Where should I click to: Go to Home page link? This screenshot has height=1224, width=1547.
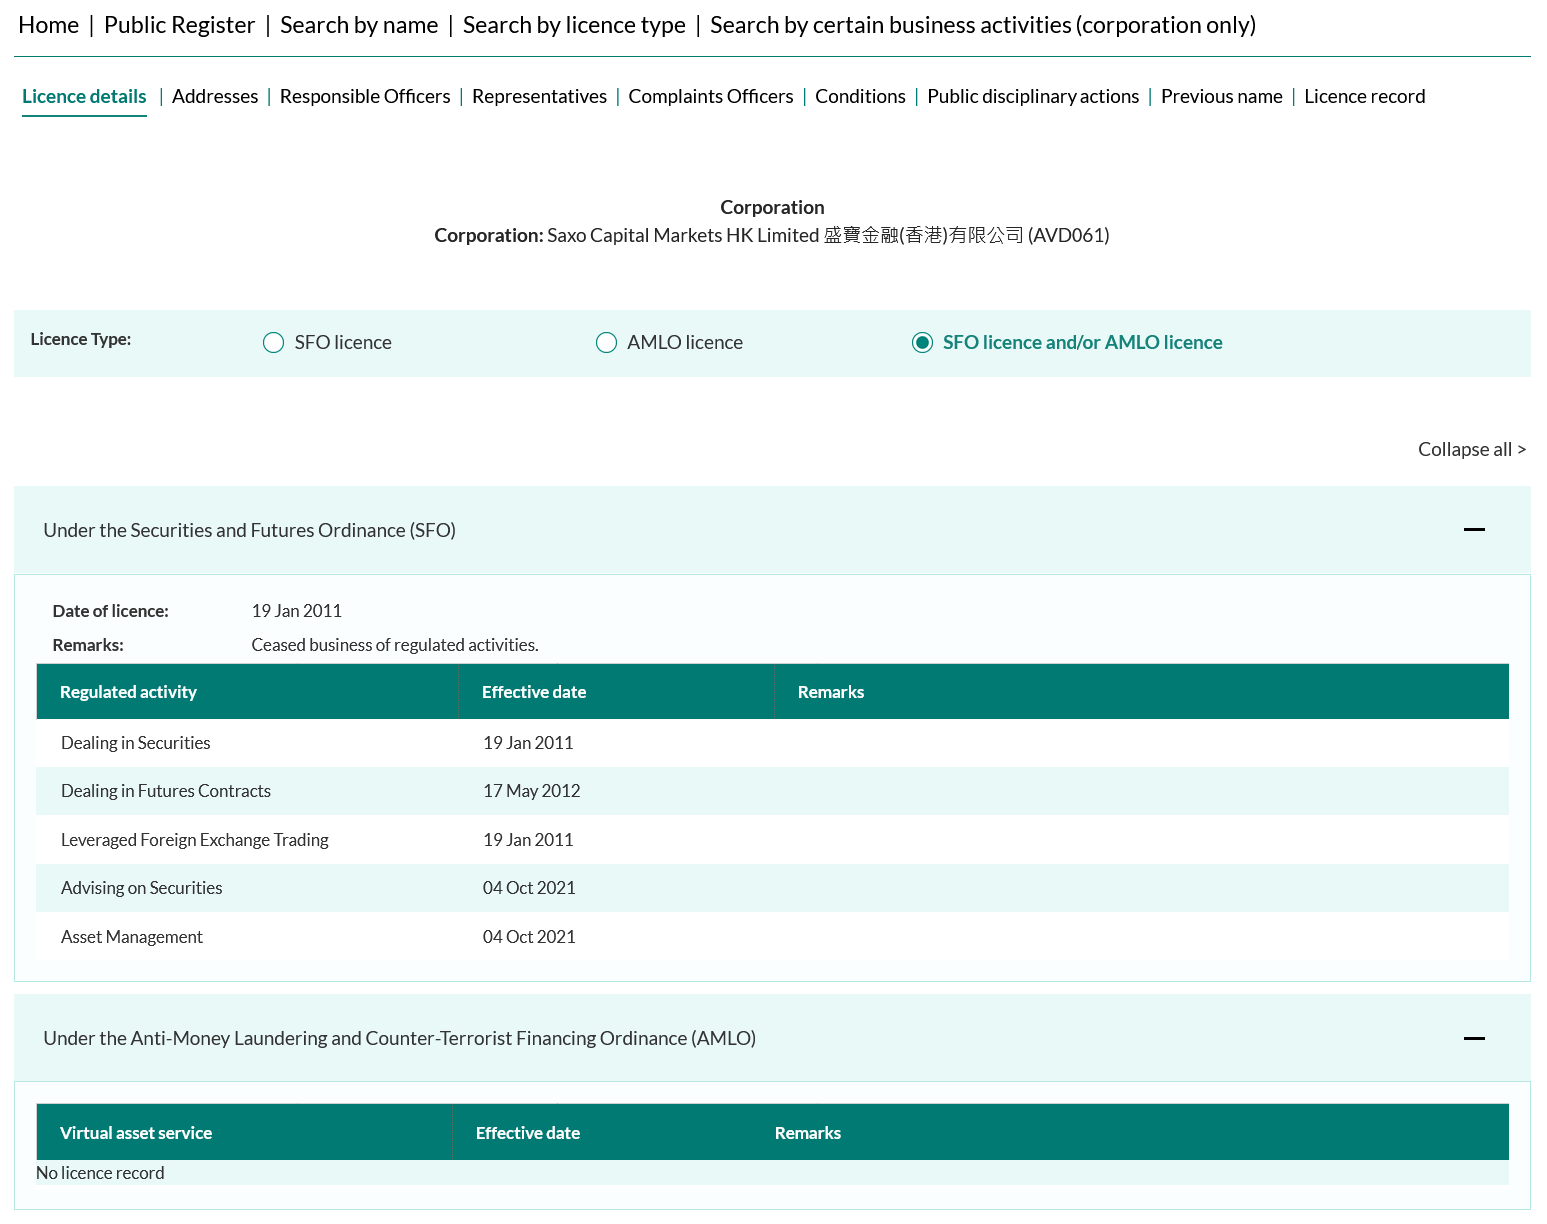[48, 25]
